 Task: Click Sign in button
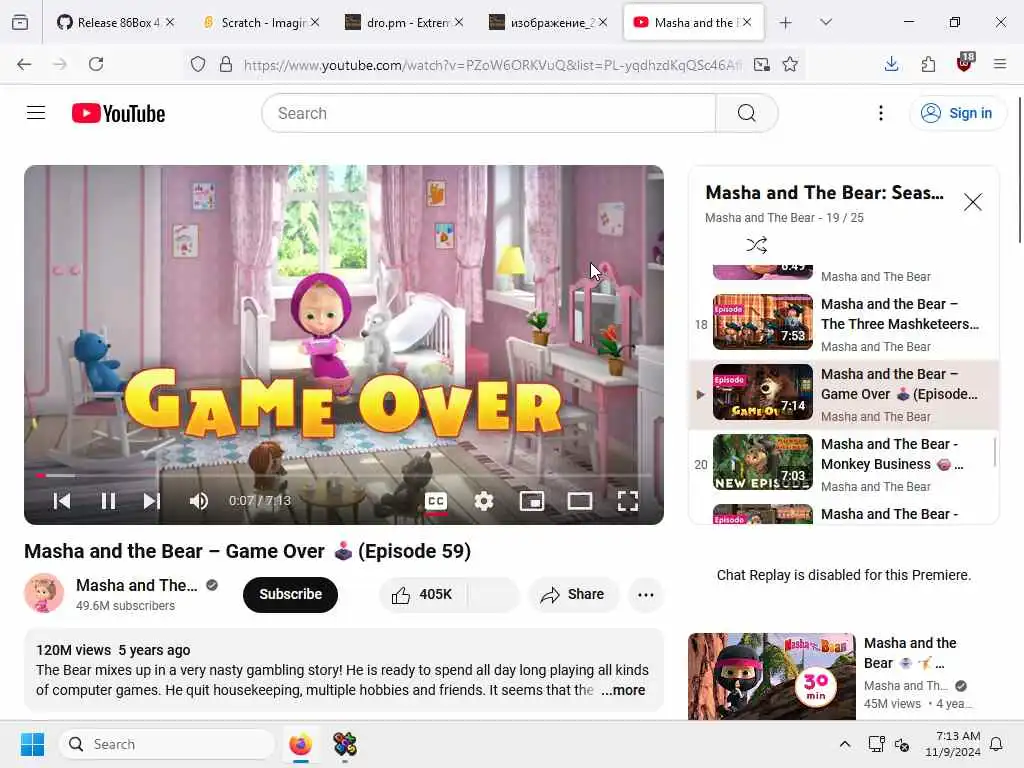click(x=957, y=113)
